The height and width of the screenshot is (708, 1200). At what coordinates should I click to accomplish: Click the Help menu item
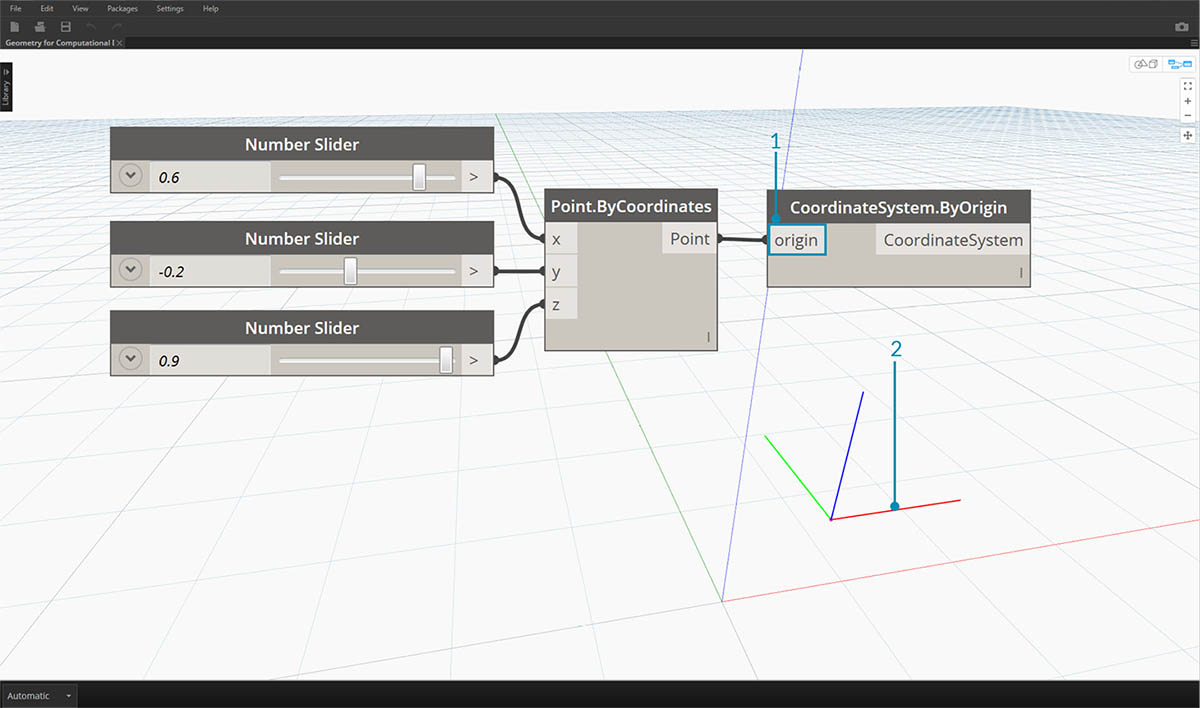(210, 8)
